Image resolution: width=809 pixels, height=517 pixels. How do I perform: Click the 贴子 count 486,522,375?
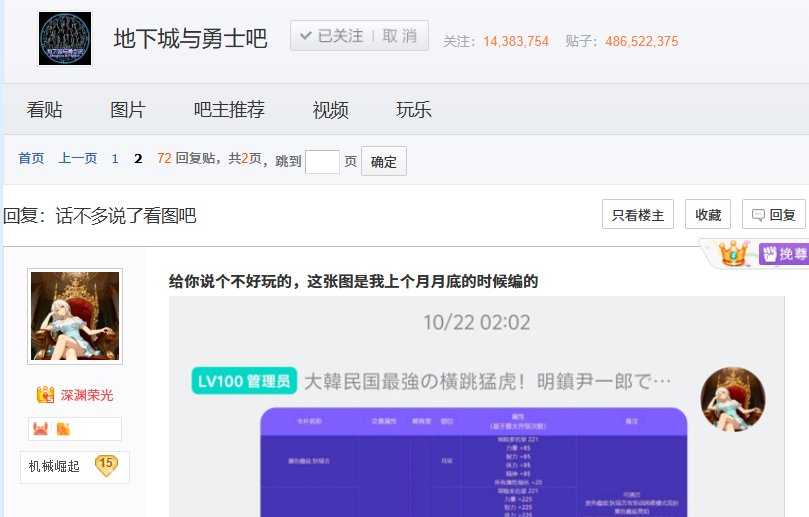pyautogui.click(x=642, y=41)
